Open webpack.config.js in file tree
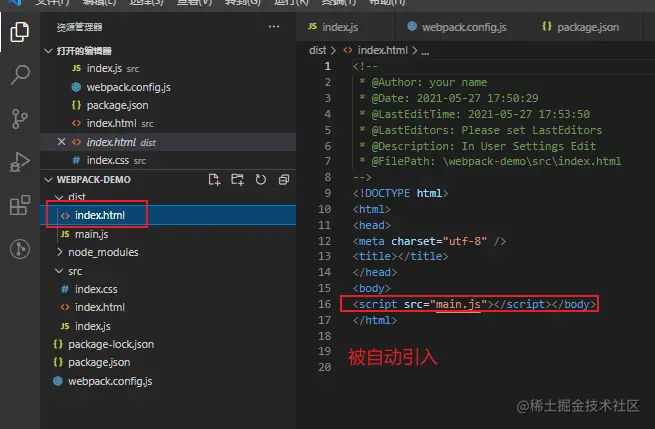The height and width of the screenshot is (429, 655). point(168,381)
